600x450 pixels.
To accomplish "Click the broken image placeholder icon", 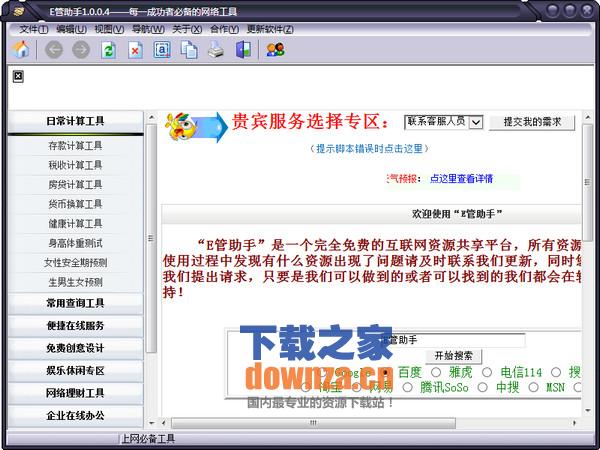I will [x=18, y=77].
